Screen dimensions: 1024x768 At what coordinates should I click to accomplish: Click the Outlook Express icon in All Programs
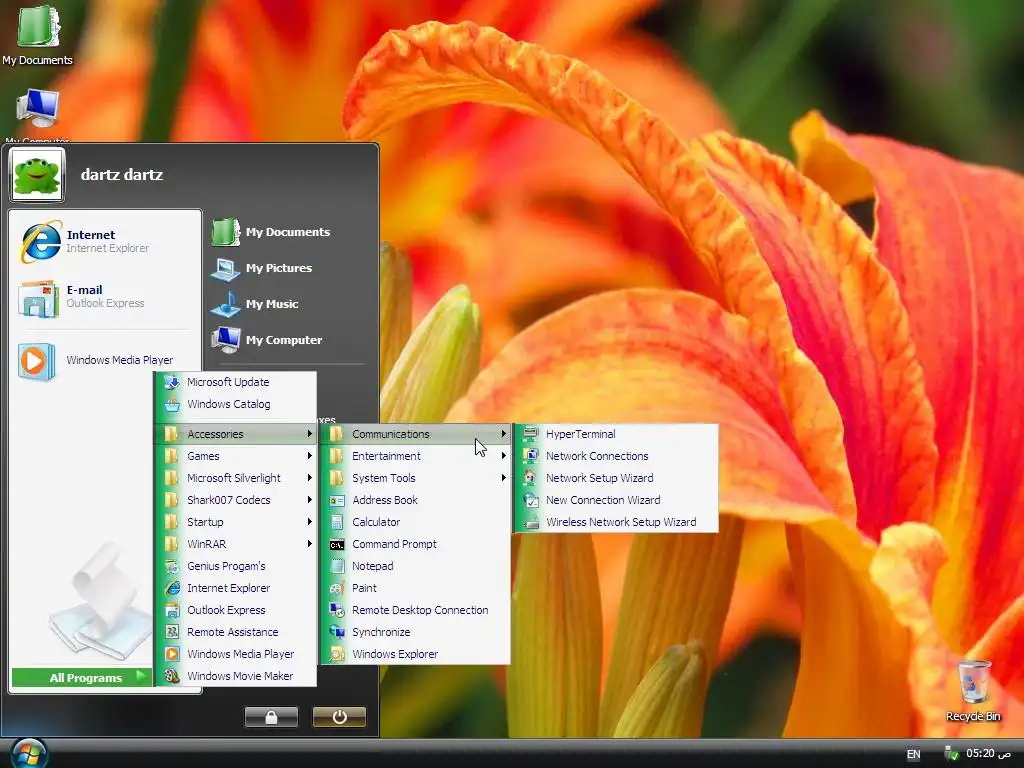(x=172, y=610)
